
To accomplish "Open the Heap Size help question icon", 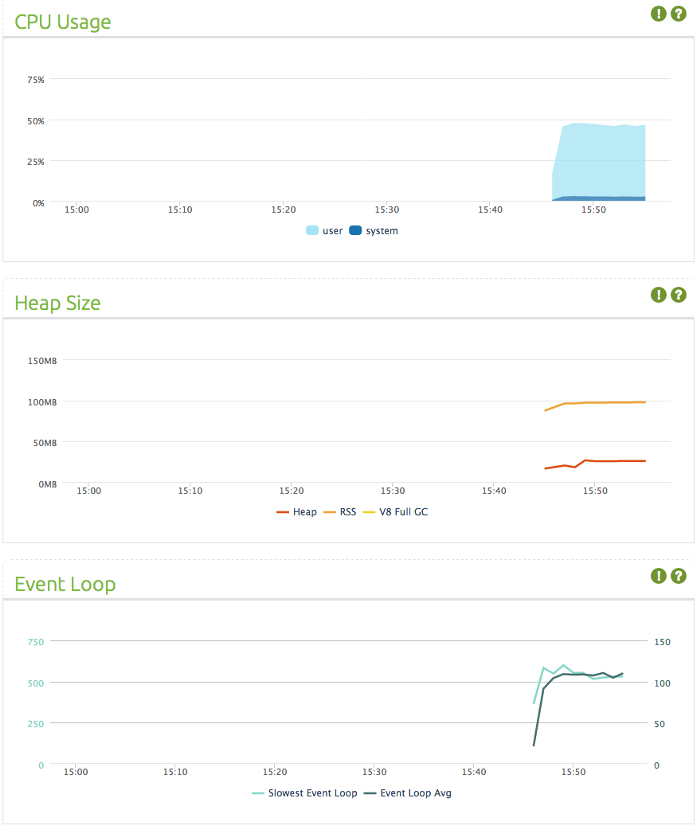I will (678, 295).
